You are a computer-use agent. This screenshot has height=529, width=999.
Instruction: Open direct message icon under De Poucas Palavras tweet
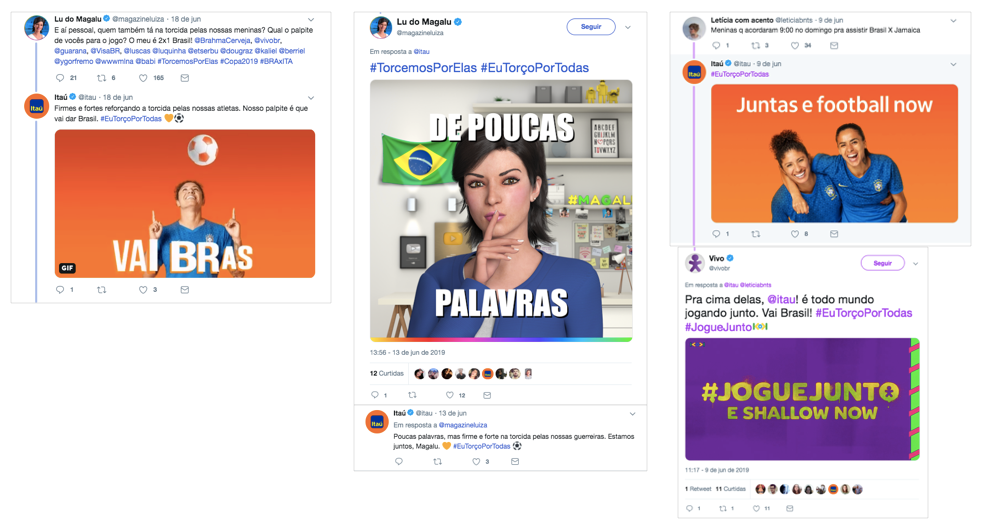(x=487, y=395)
